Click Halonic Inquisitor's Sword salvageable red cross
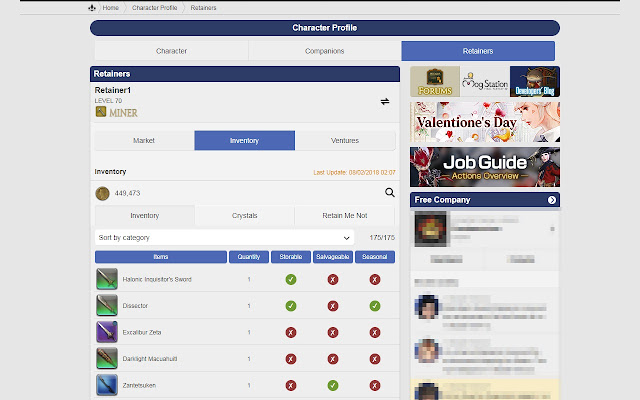This screenshot has width=640, height=400. pyautogui.click(x=333, y=280)
